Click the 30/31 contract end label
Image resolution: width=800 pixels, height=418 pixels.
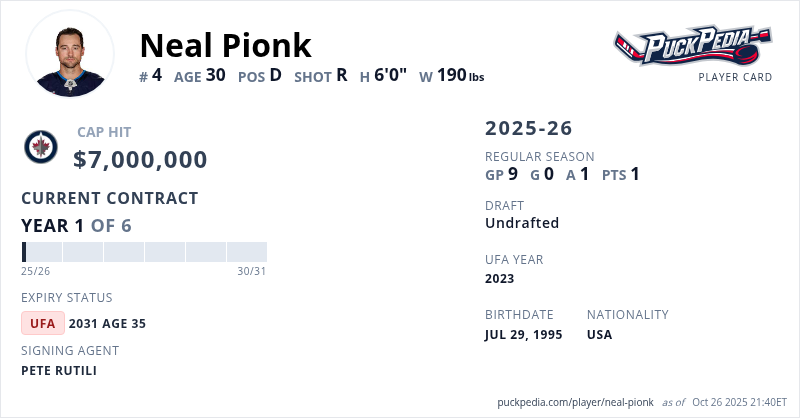251,271
